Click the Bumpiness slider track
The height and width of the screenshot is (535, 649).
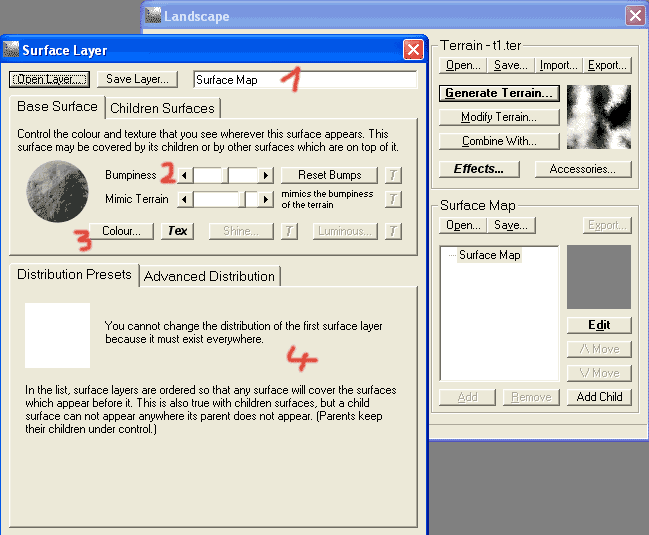pos(225,175)
